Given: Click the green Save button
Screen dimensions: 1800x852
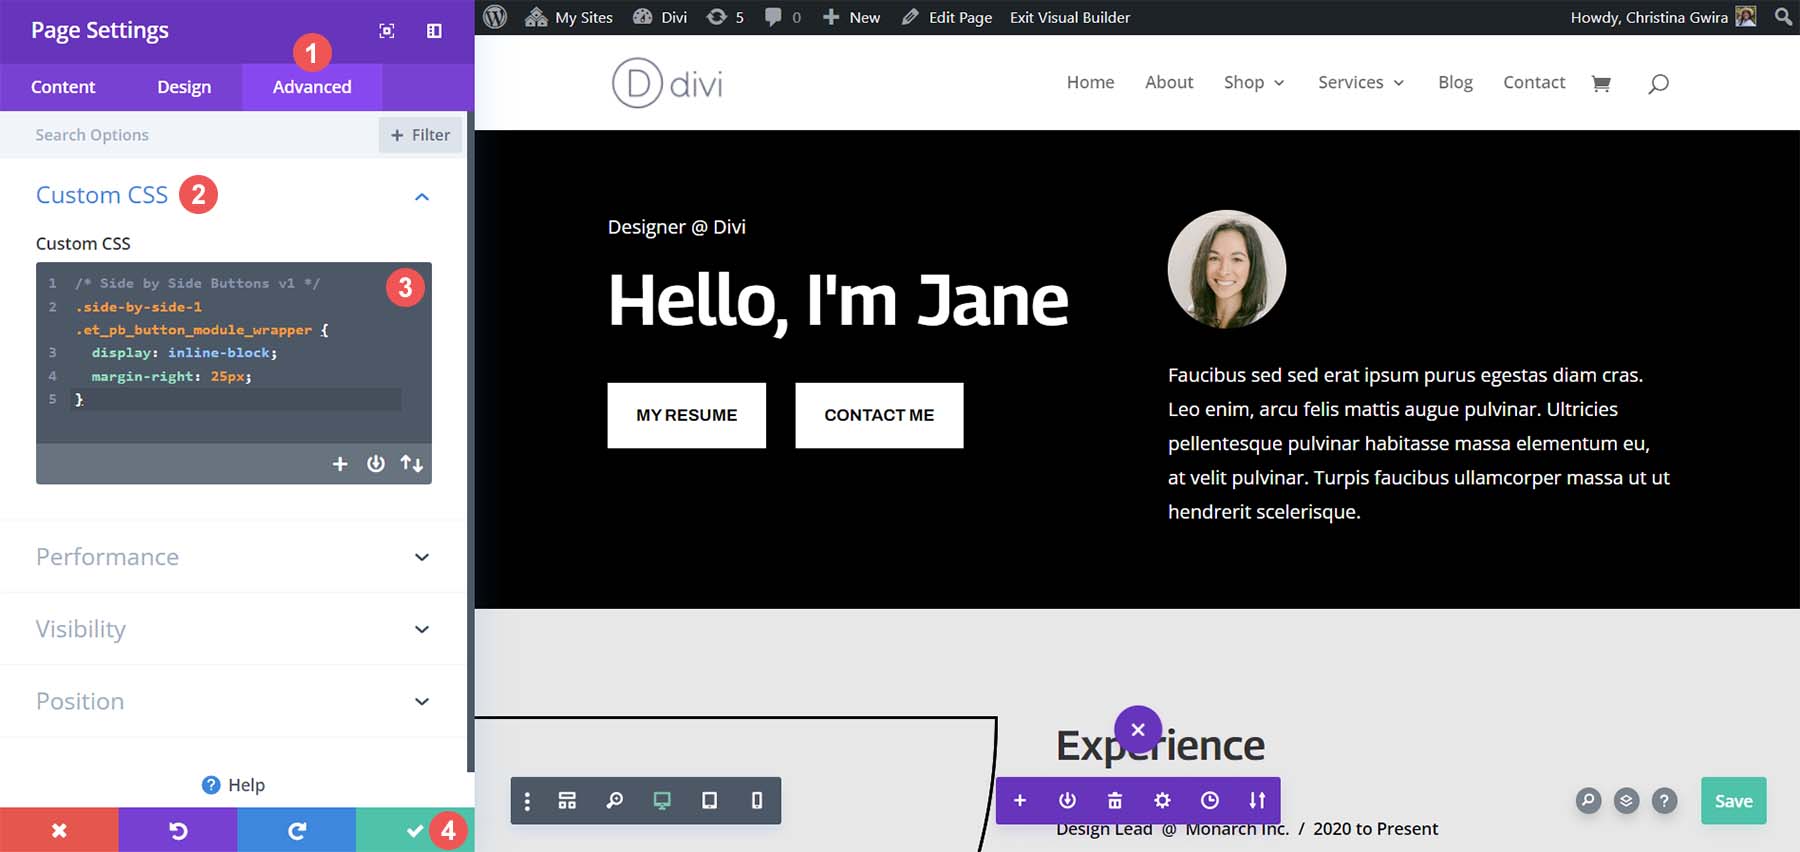Looking at the screenshot, I should coord(1733,801).
